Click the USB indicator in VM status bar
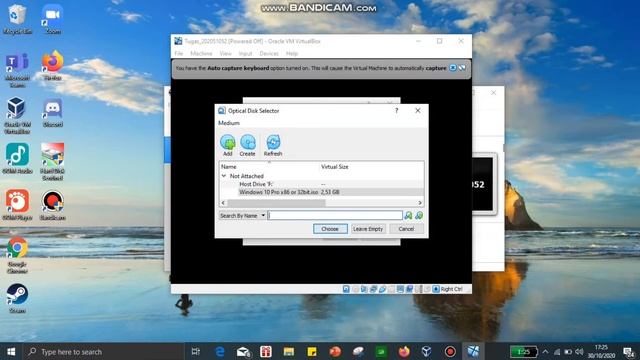This screenshot has height=360, width=640. (x=382, y=289)
